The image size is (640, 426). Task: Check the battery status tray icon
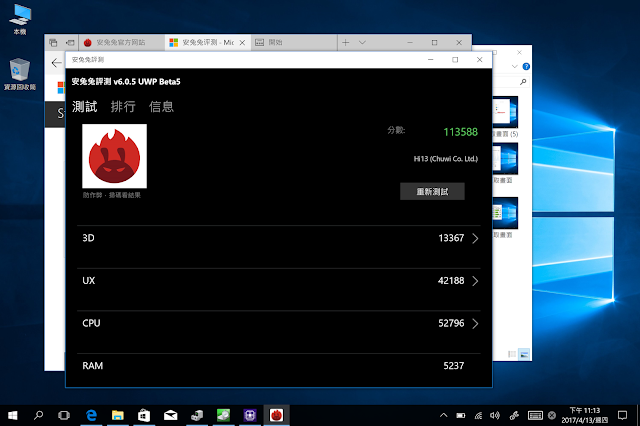[x=461, y=415]
